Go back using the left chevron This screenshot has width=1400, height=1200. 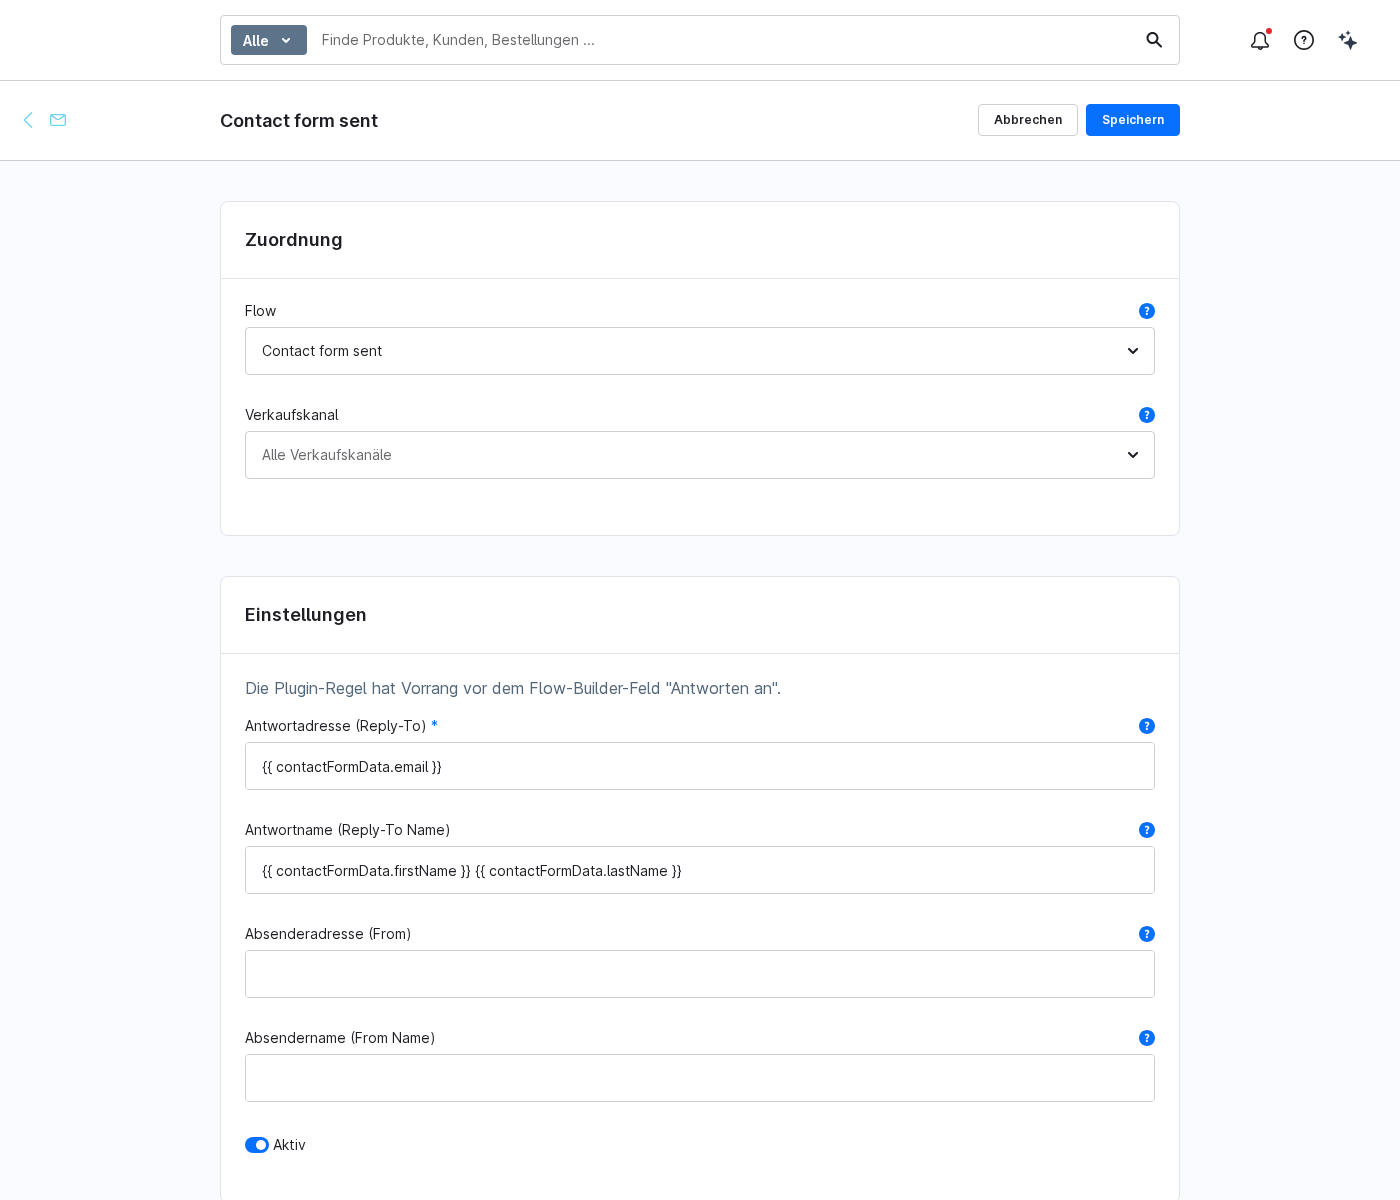pyautogui.click(x=28, y=120)
